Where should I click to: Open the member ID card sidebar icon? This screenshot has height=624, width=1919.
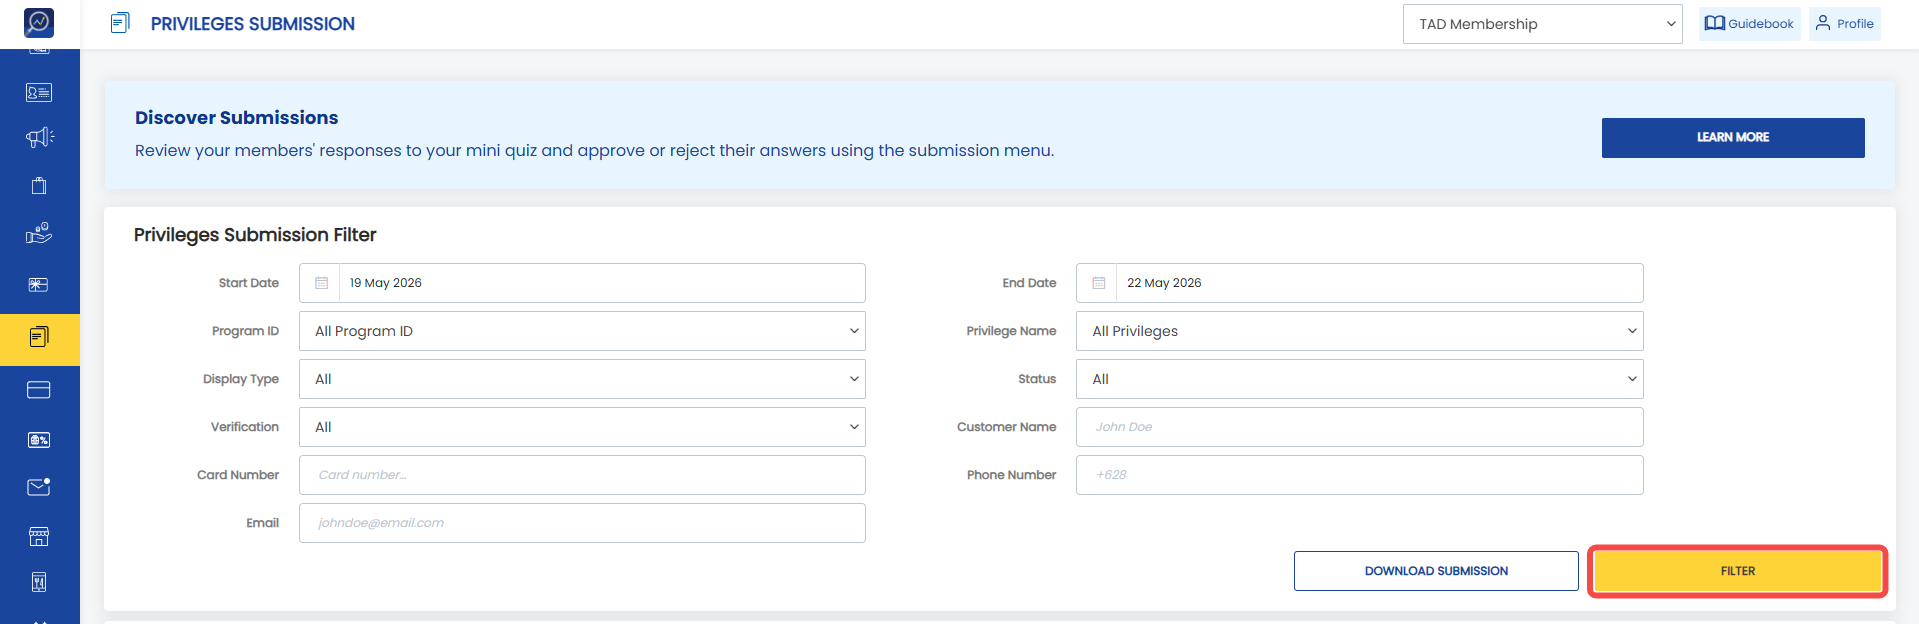pyautogui.click(x=39, y=92)
